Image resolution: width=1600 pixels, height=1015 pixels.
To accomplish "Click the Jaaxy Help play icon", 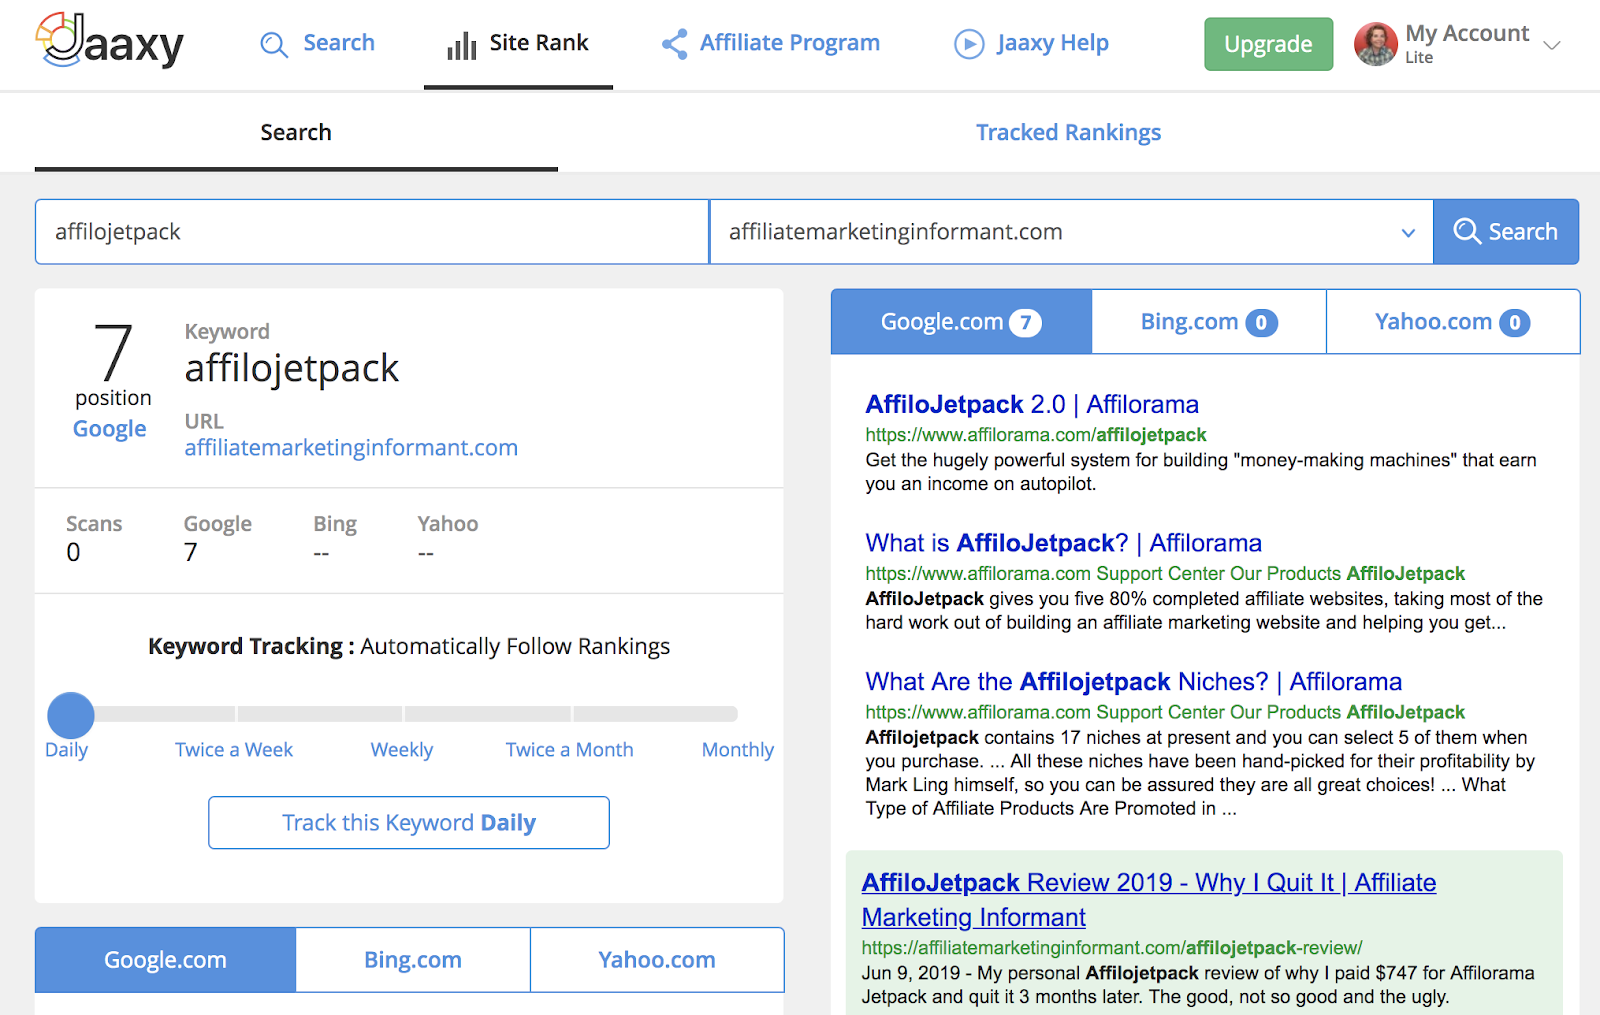I will point(969,44).
